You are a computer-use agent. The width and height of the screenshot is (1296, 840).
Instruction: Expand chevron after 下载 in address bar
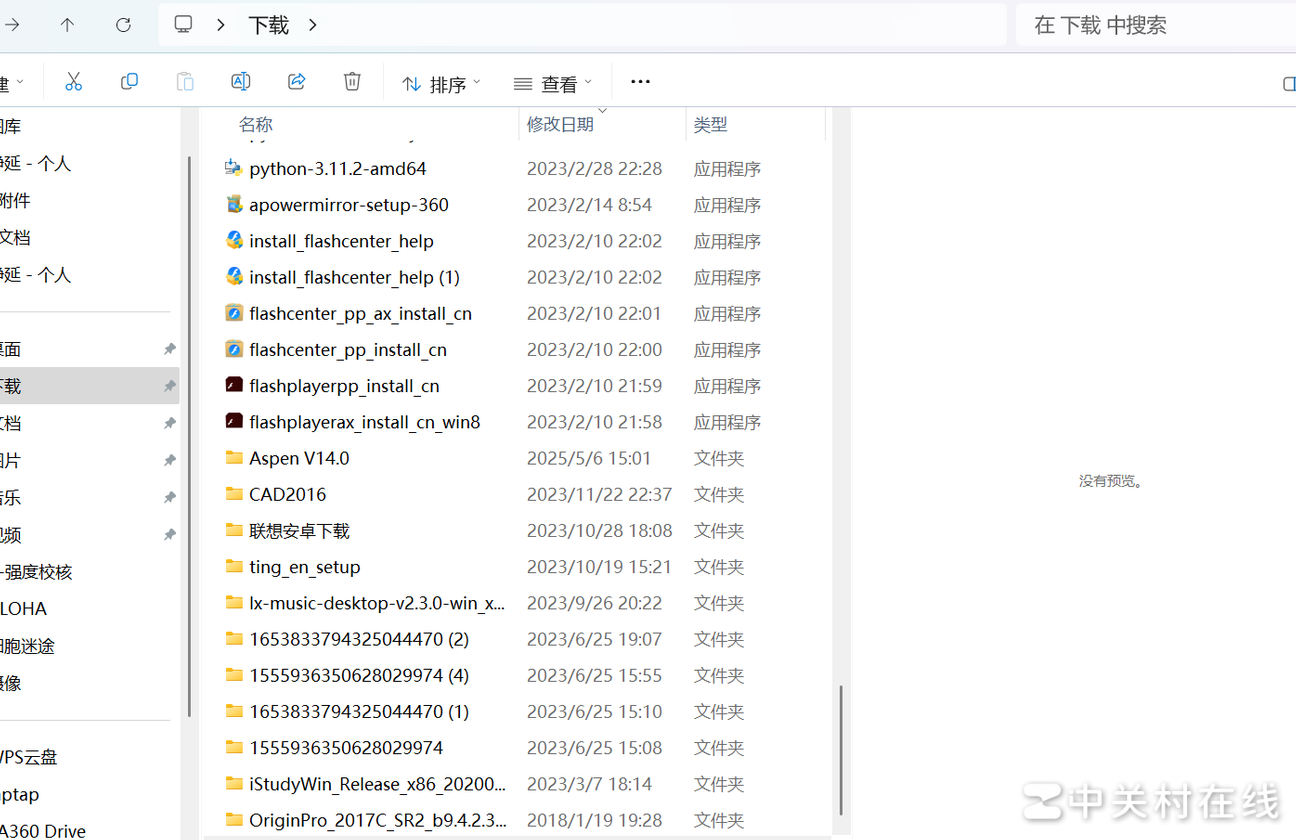click(x=313, y=25)
